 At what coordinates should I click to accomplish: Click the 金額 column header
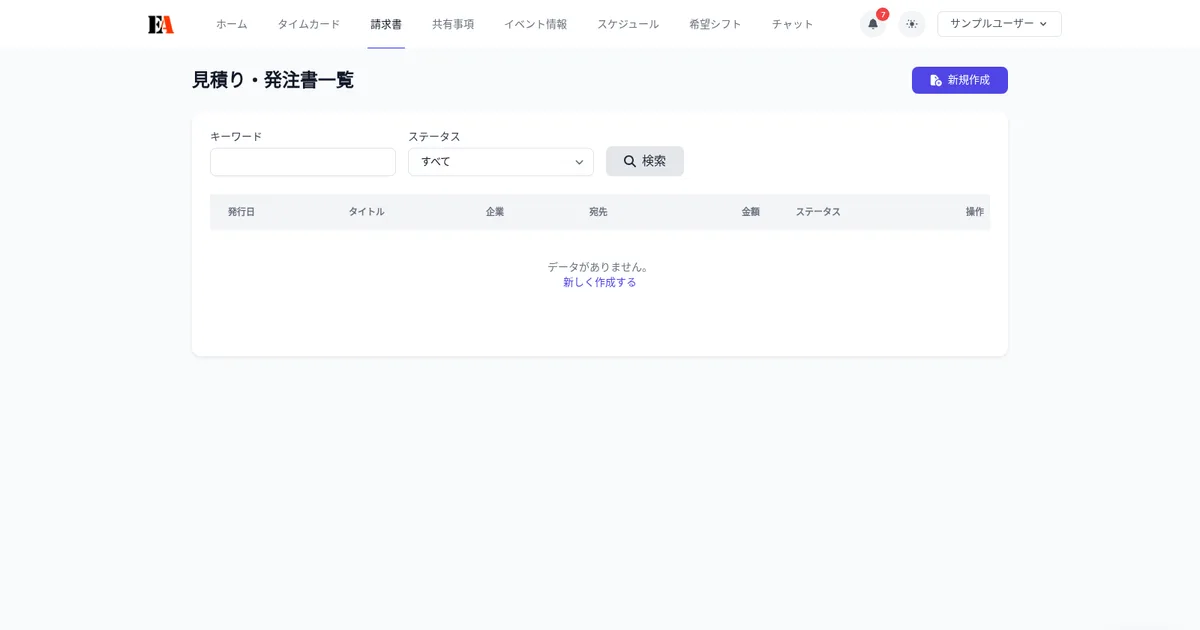tap(752, 211)
